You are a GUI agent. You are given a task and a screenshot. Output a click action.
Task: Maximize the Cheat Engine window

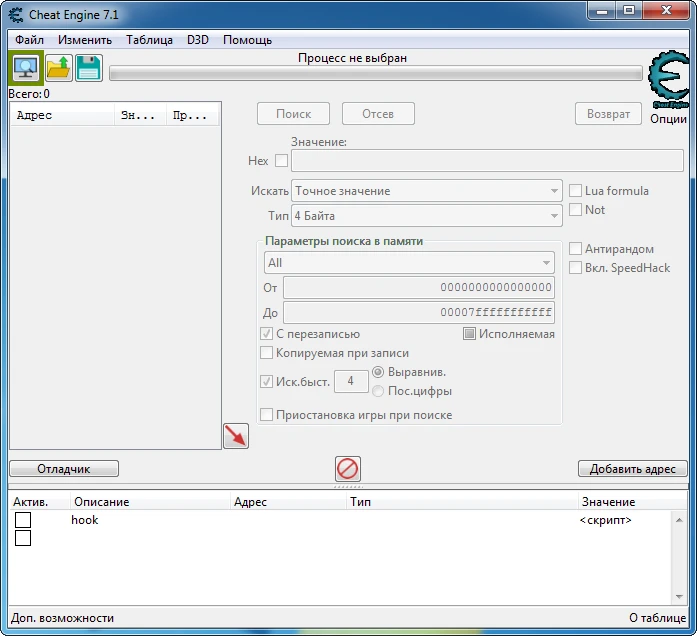pos(629,11)
